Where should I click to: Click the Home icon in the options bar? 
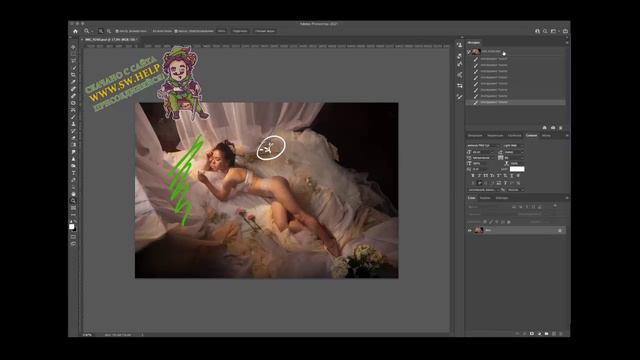pos(76,31)
